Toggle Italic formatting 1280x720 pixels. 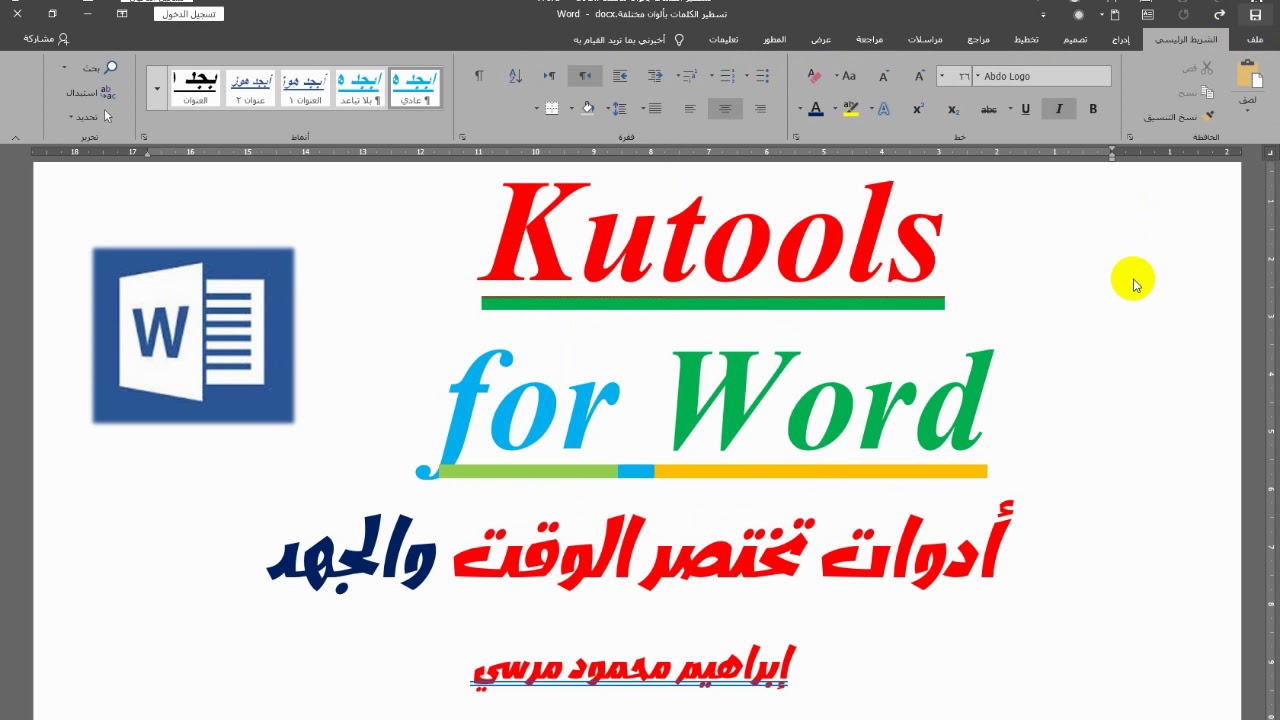click(x=1059, y=109)
